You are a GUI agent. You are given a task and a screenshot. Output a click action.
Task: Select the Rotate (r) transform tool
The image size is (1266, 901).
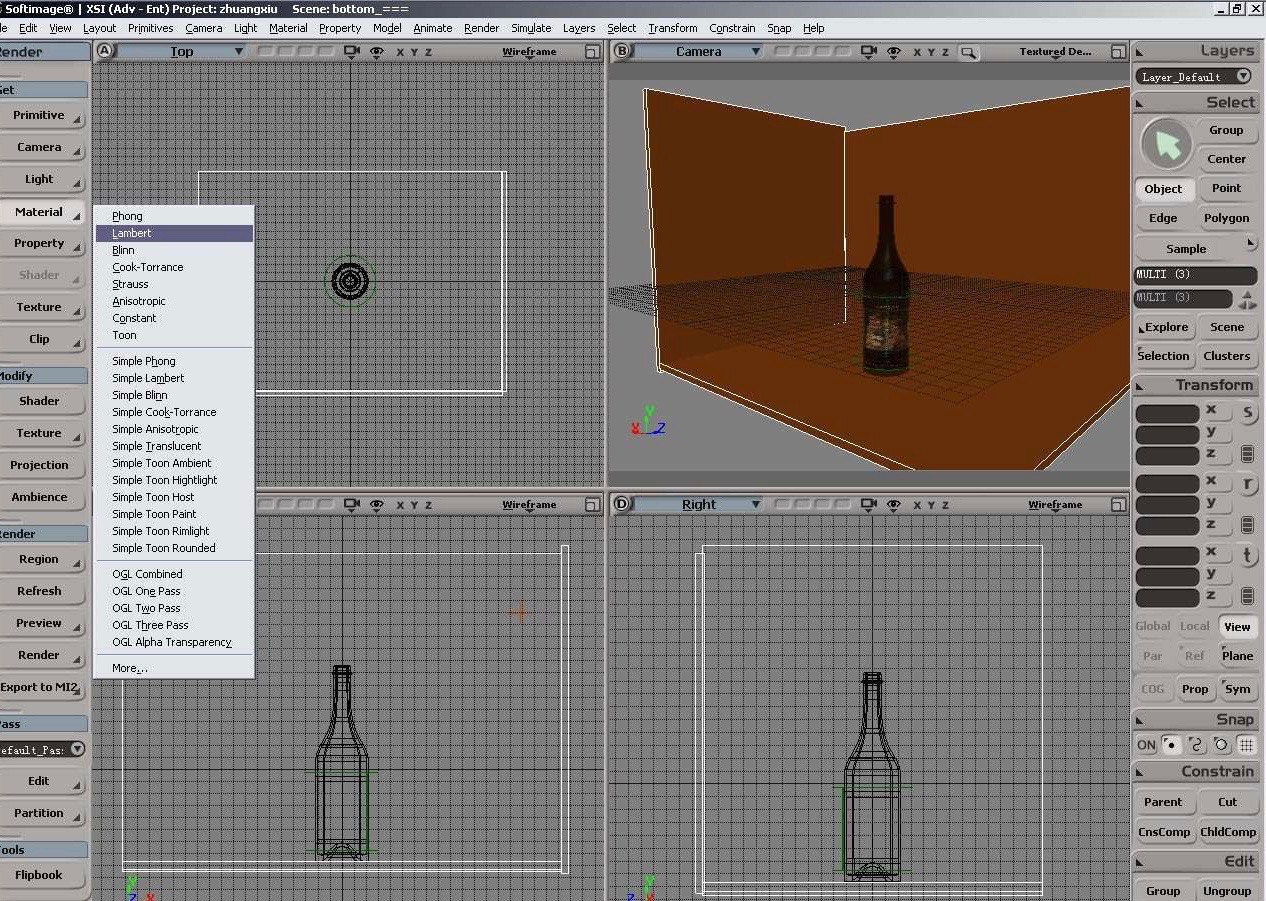[x=1248, y=485]
